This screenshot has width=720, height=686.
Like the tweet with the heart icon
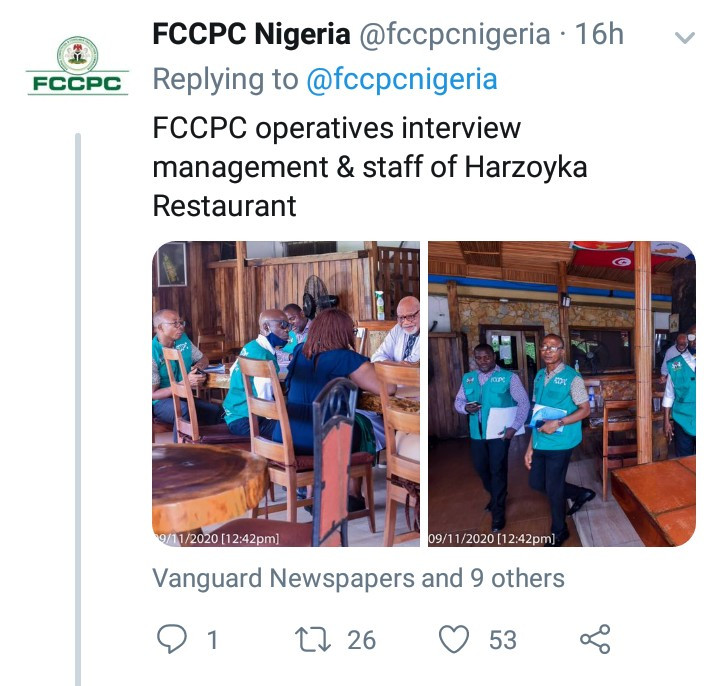[x=455, y=639]
